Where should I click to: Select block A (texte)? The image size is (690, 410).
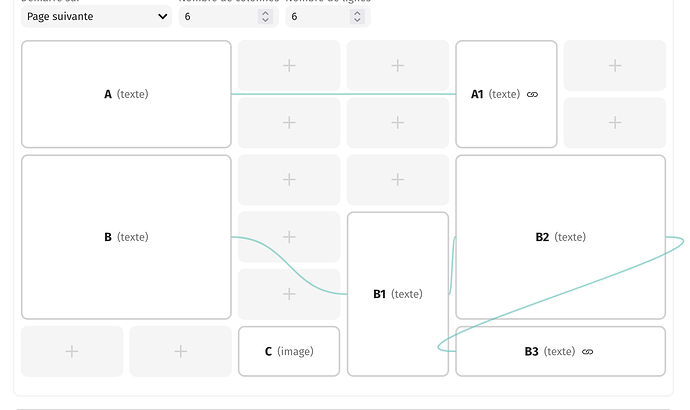(x=126, y=94)
